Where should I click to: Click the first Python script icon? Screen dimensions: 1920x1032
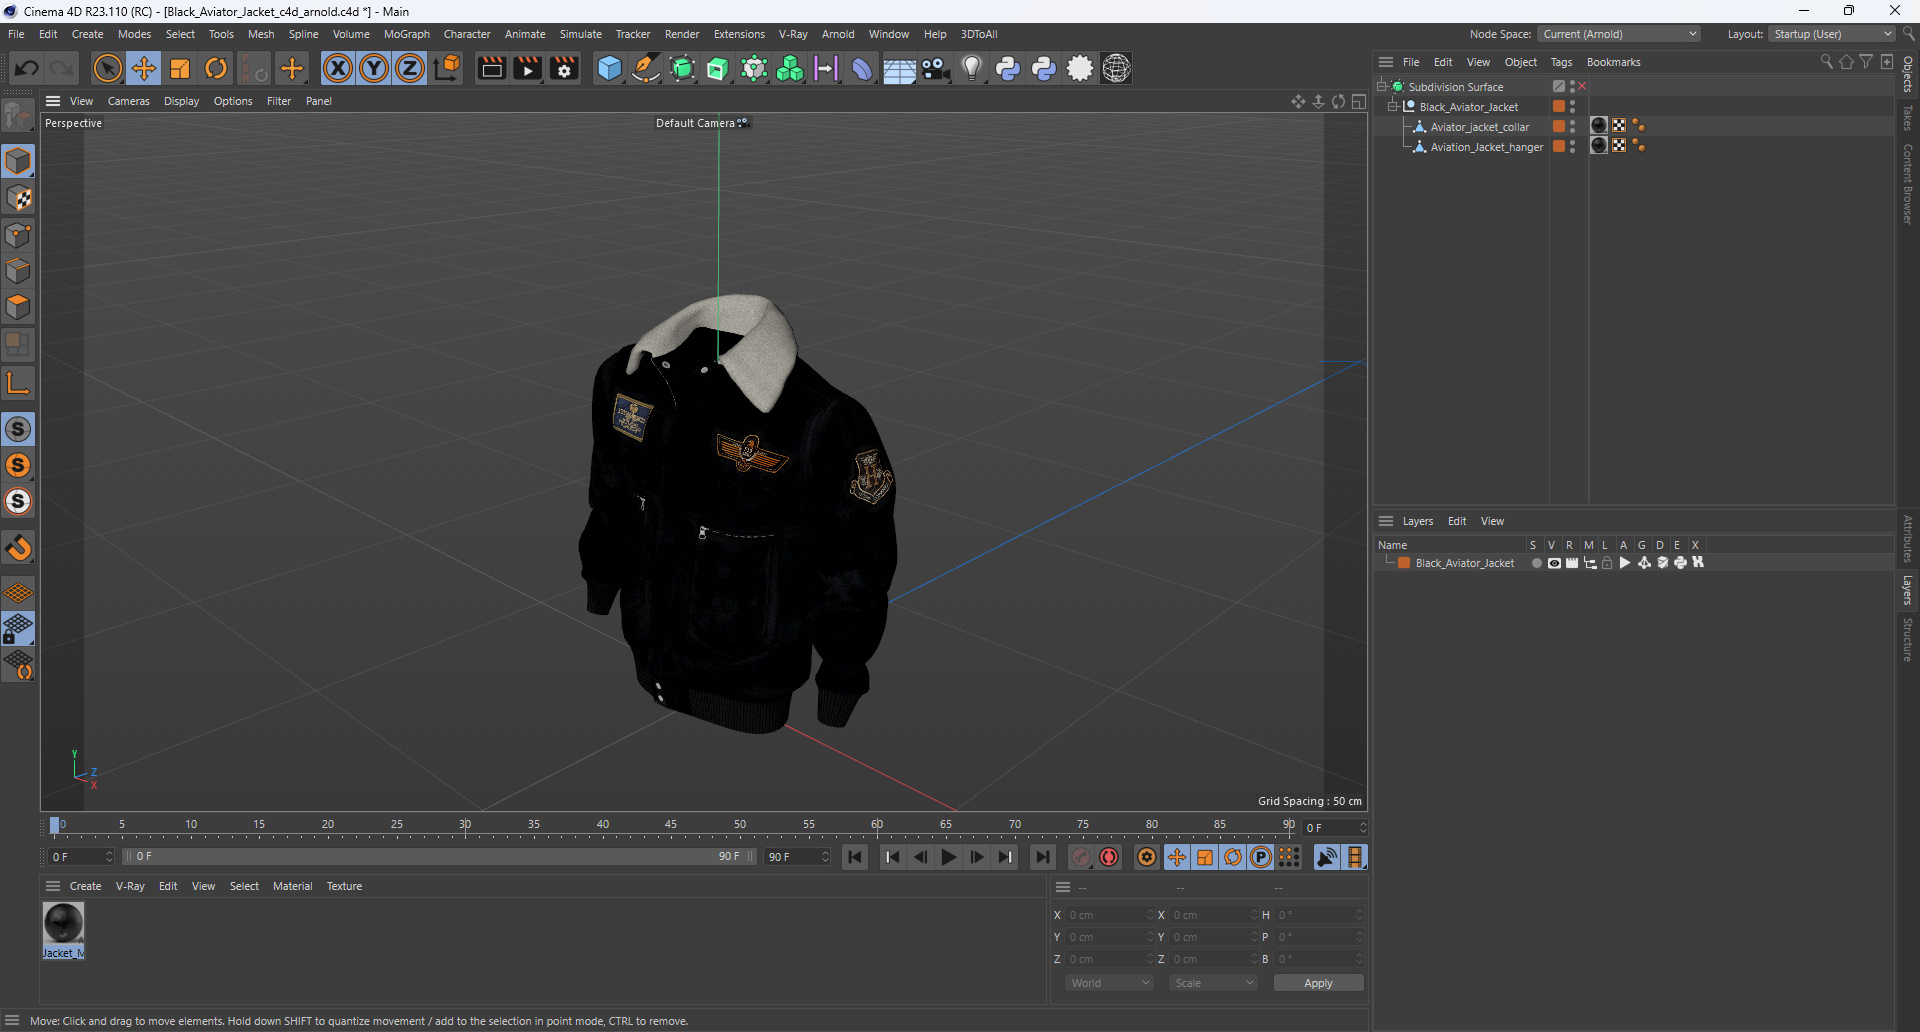click(x=1008, y=68)
